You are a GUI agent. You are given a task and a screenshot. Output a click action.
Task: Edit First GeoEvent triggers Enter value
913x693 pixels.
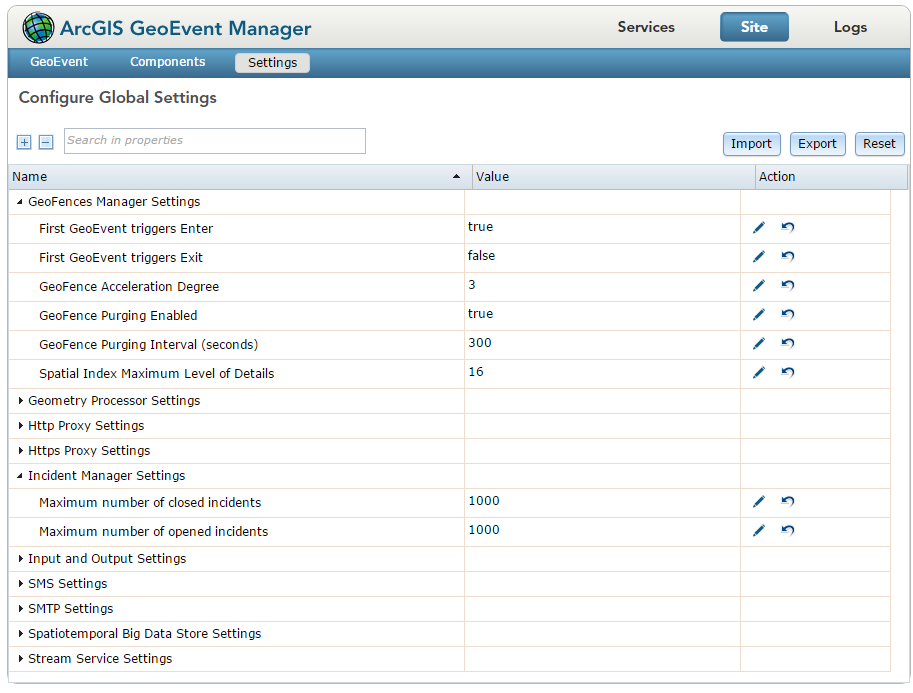coord(759,228)
